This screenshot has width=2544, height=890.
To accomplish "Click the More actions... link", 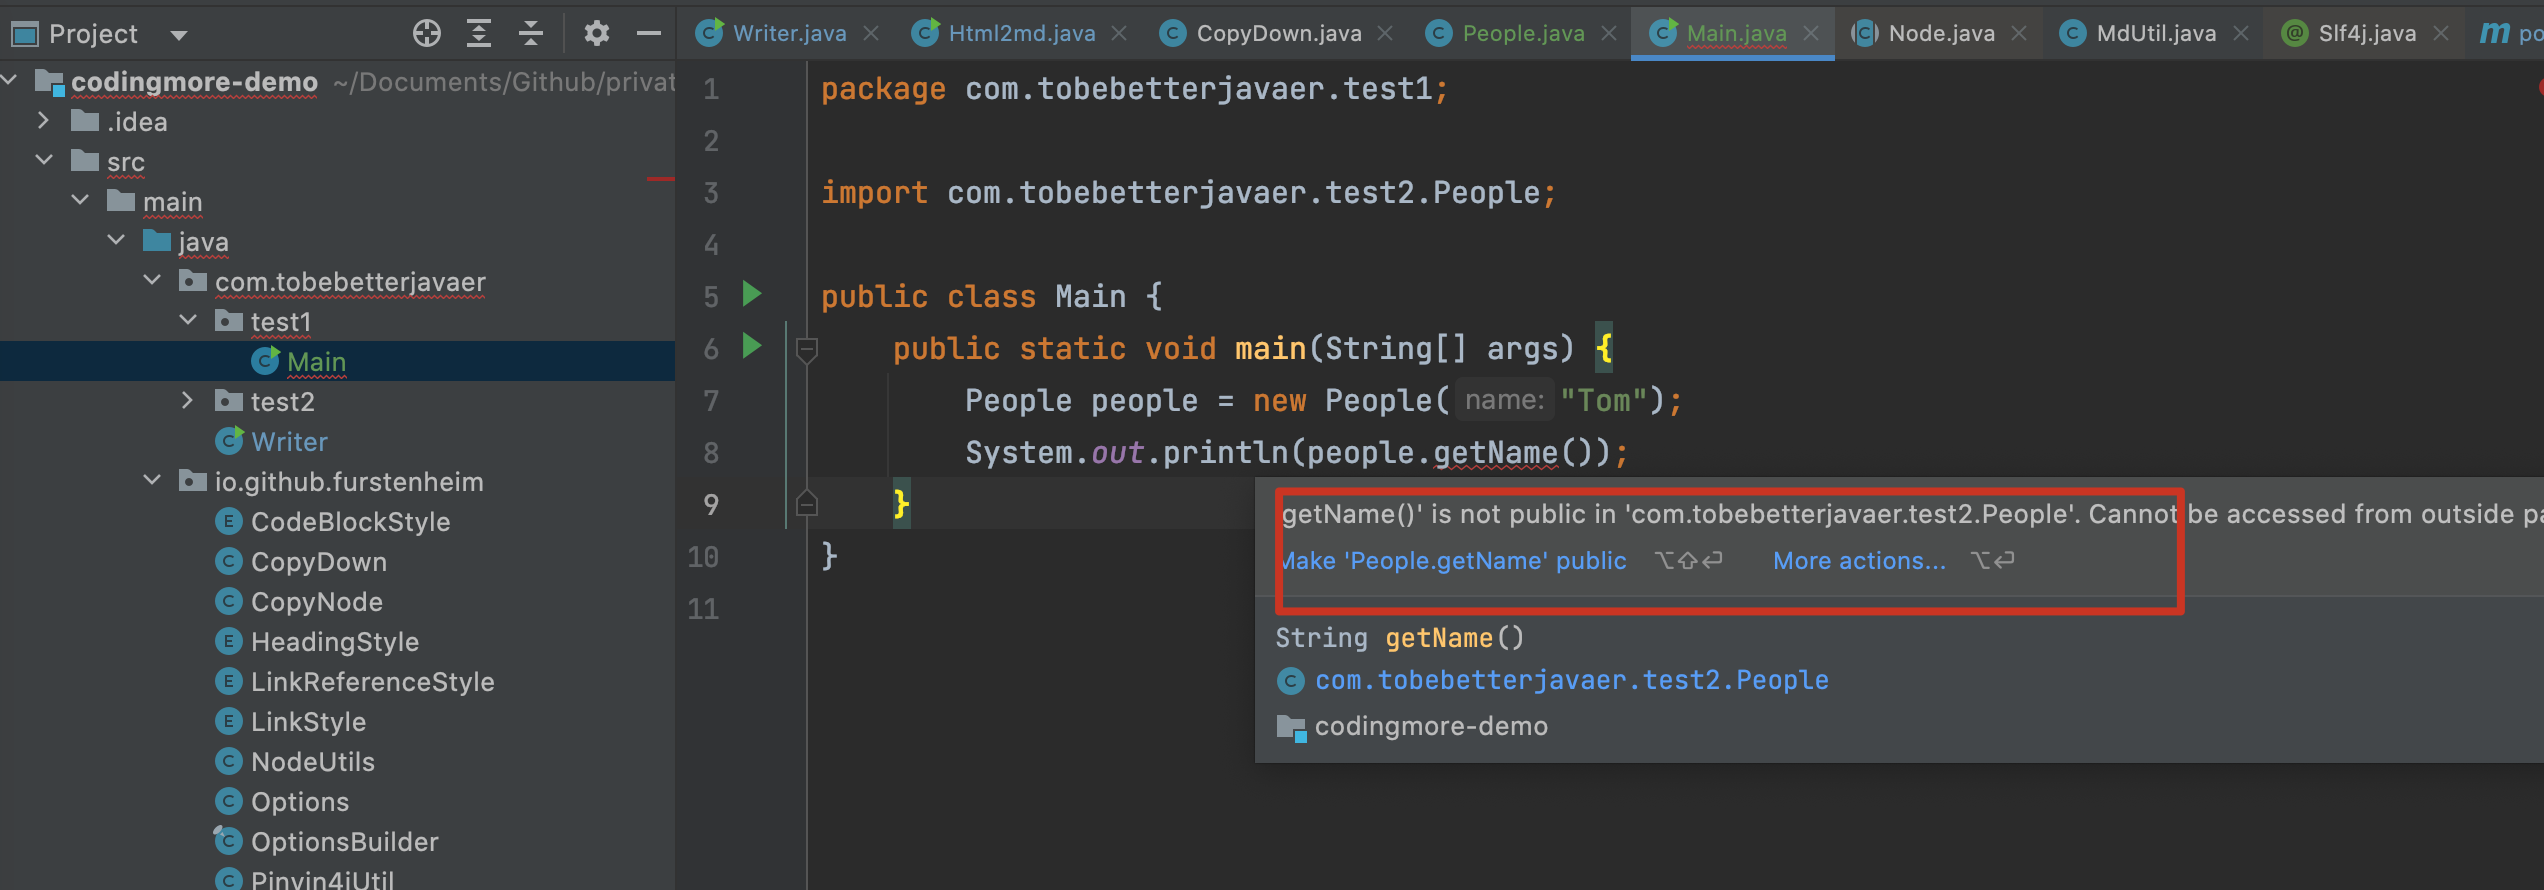I will (1859, 561).
